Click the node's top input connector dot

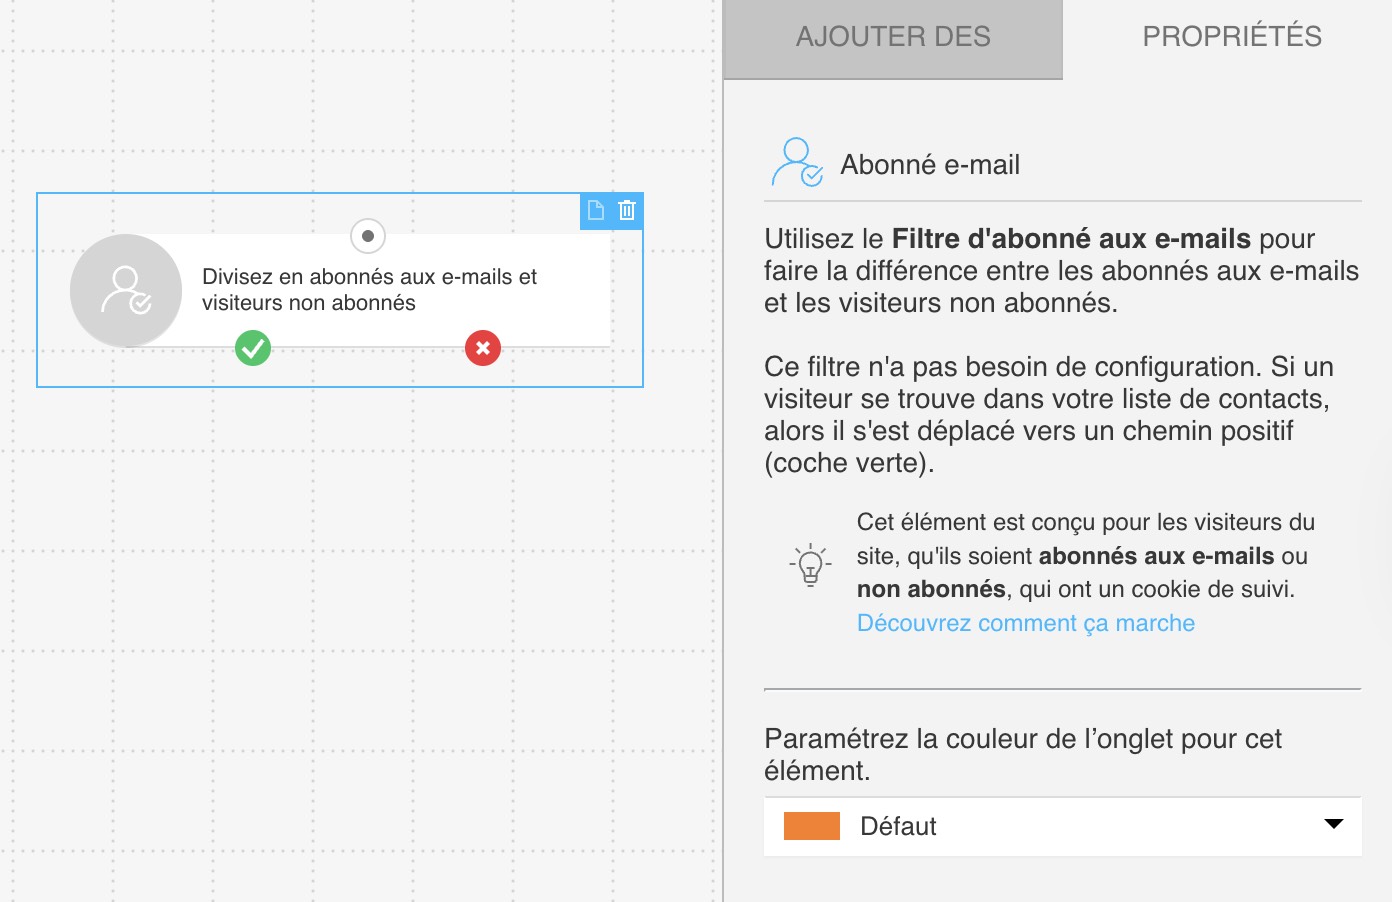click(x=368, y=236)
